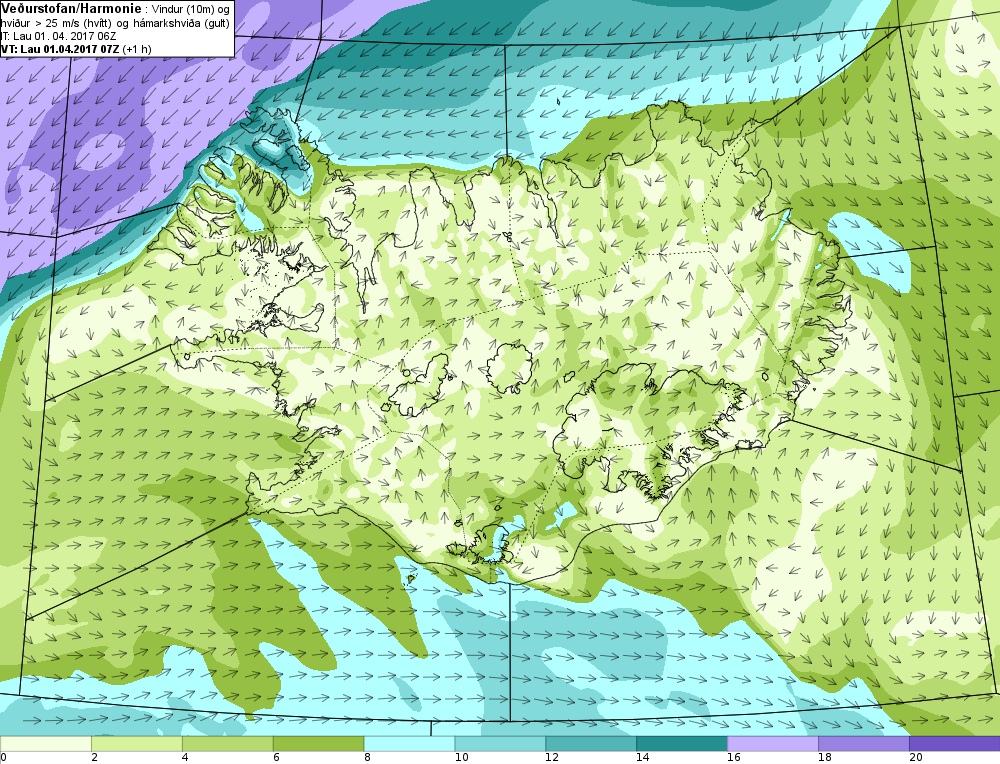Click the legend scale label '18'

tap(825, 758)
